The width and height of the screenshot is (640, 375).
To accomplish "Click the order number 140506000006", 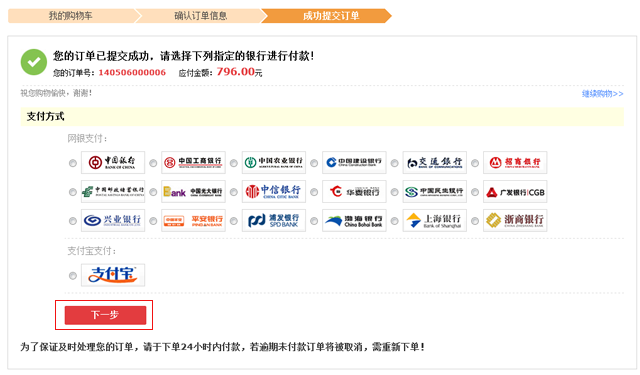I will [x=132, y=73].
